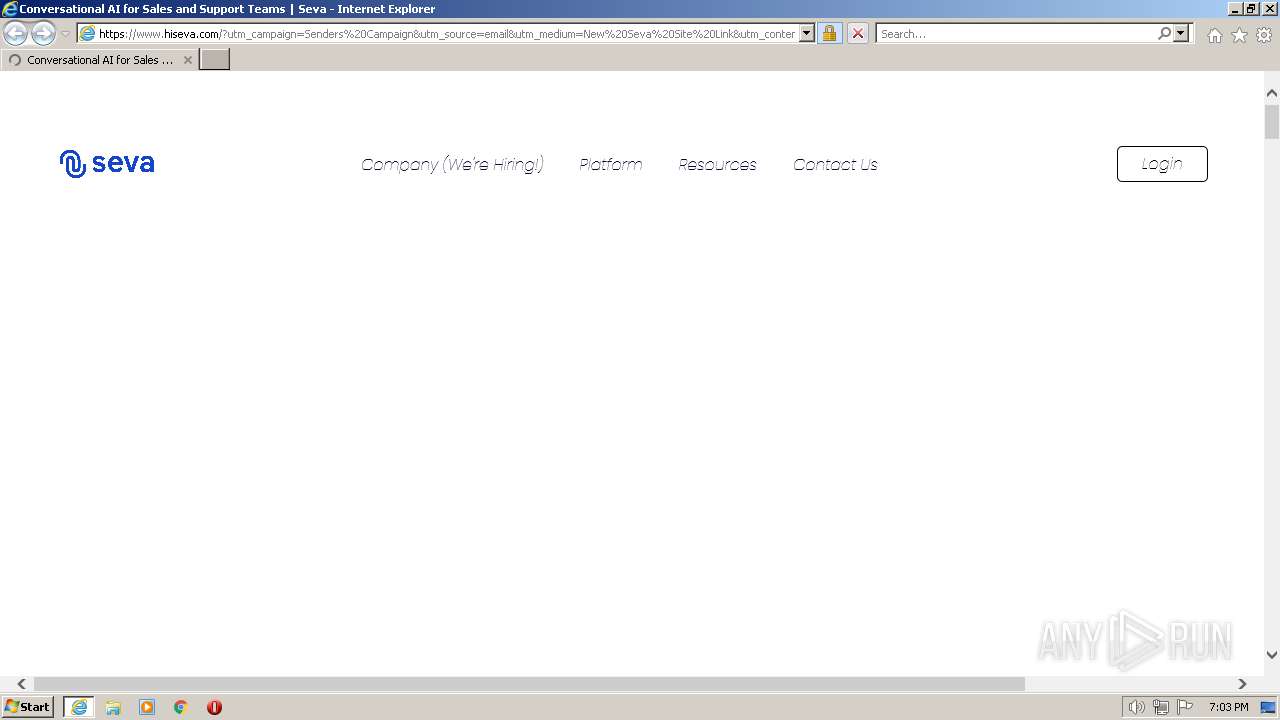
Task: Click the vertical scrollbar up arrow
Action: pyautogui.click(x=1272, y=93)
